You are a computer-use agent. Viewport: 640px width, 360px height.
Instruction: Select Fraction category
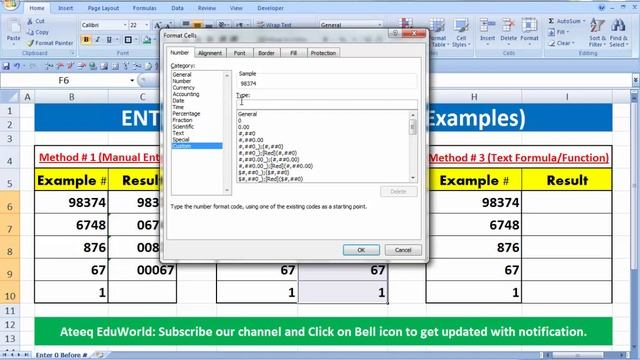182,120
